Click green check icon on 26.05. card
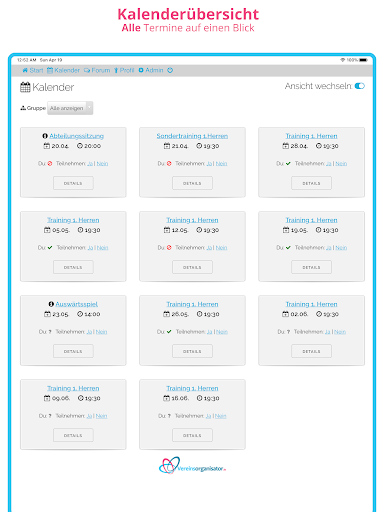 (169, 332)
